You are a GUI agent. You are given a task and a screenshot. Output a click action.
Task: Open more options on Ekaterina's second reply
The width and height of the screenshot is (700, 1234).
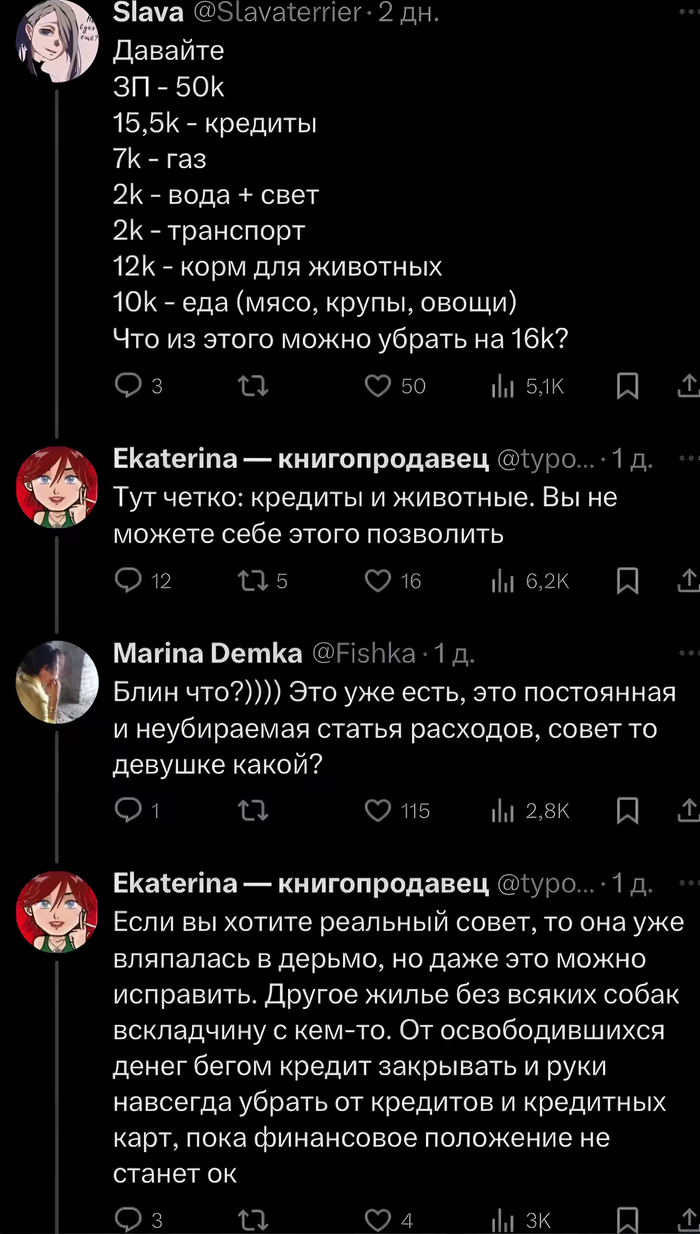686,882
